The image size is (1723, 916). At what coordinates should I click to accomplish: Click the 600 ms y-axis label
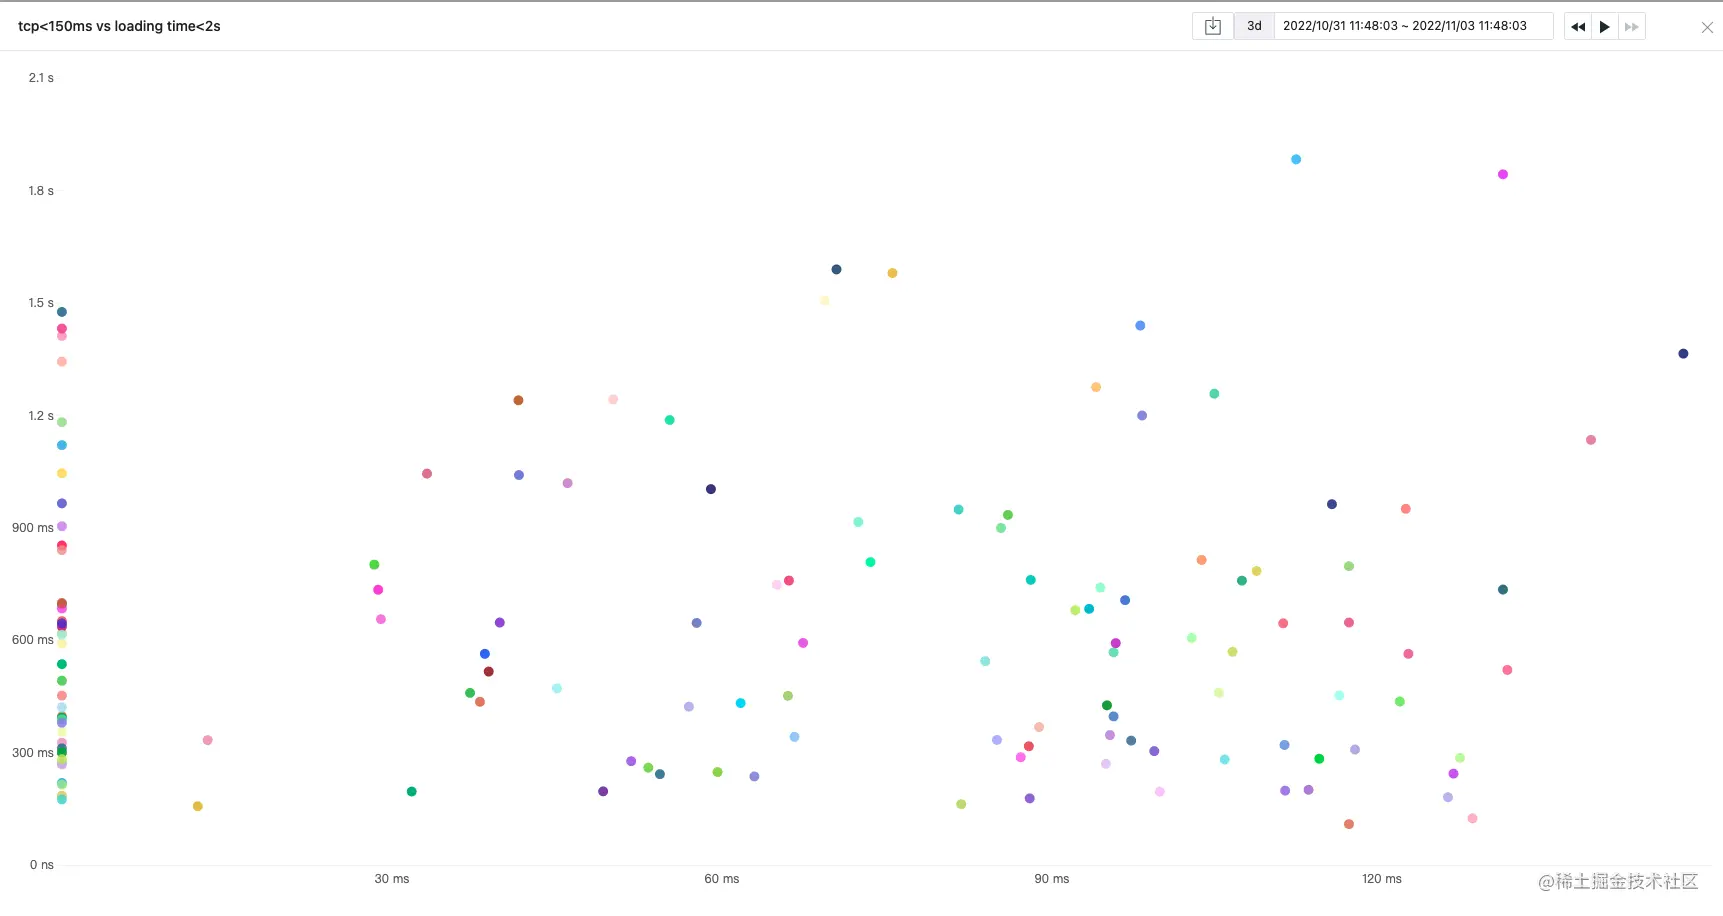coord(33,640)
